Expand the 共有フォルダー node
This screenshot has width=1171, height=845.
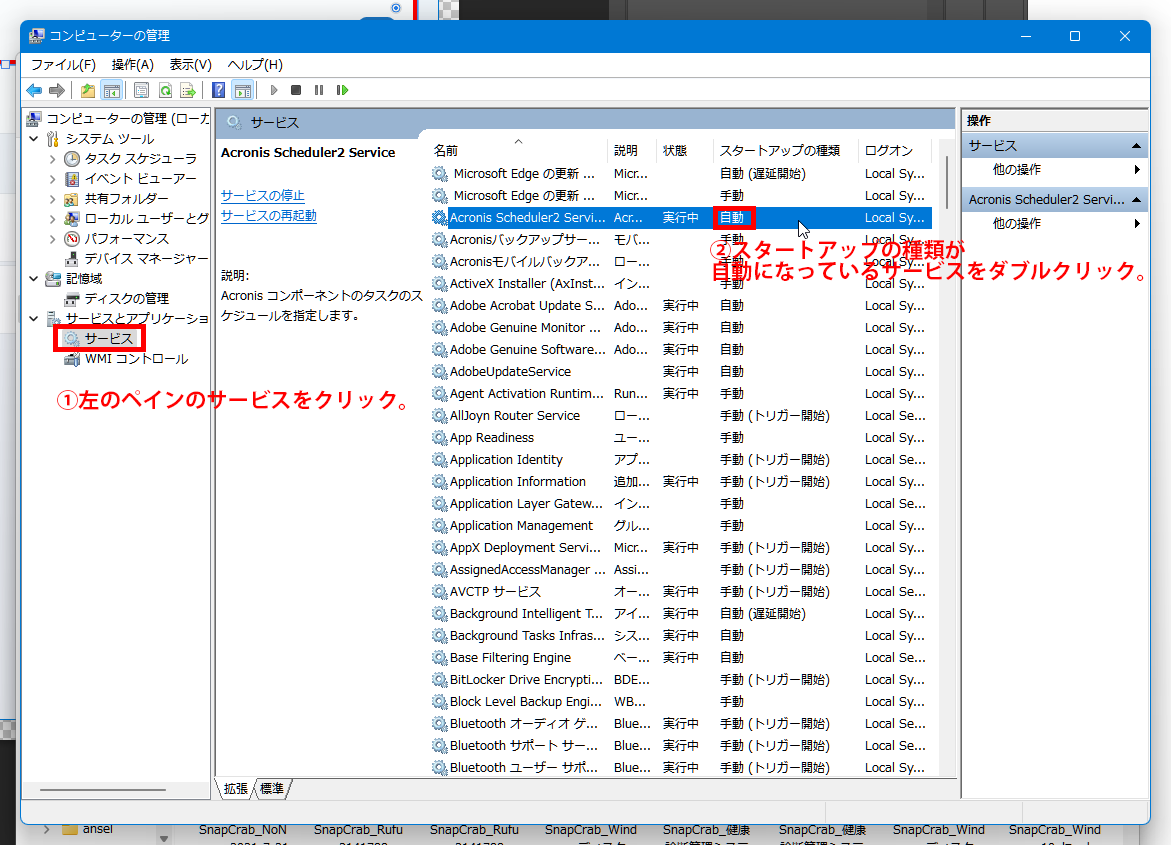click(52, 199)
